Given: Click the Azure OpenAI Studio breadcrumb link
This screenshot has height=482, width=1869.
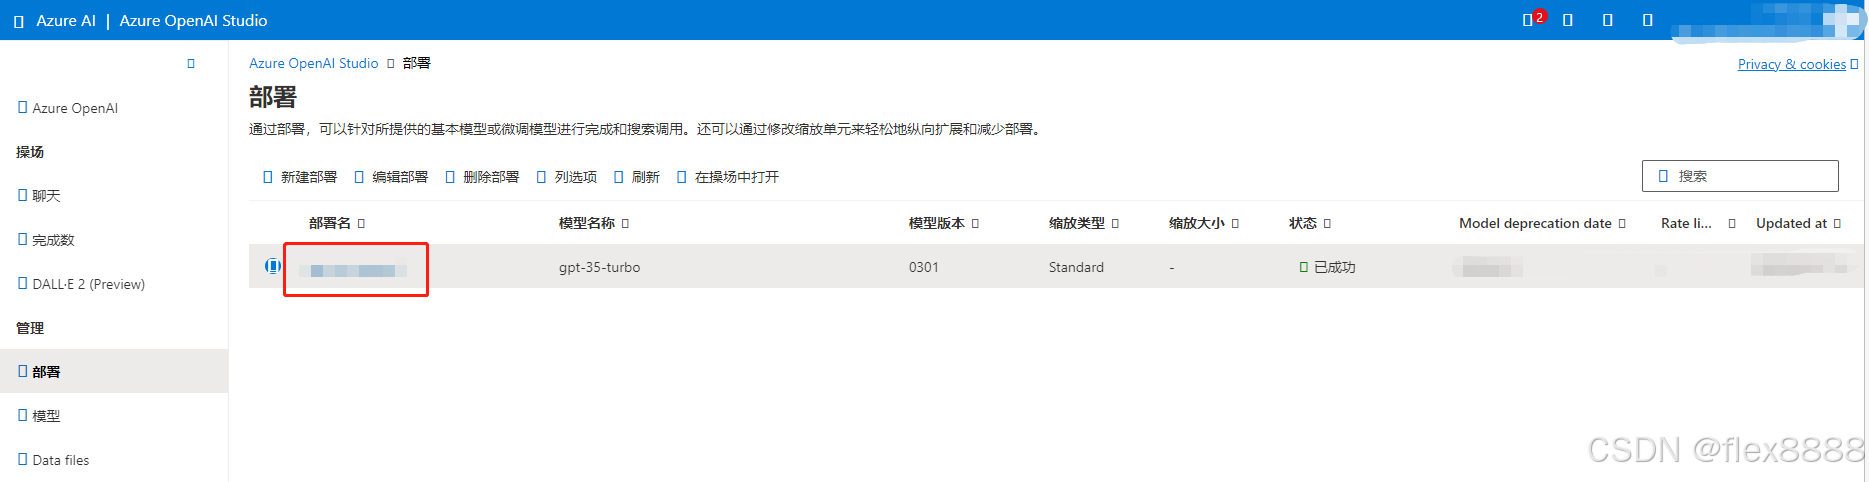Looking at the screenshot, I should pos(313,63).
